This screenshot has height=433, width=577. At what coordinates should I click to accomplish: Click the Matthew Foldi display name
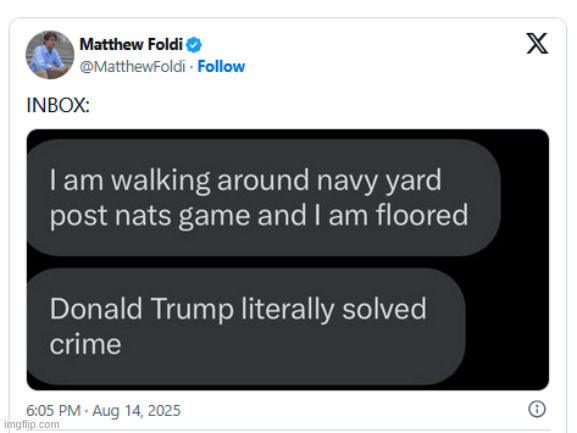tap(131, 45)
